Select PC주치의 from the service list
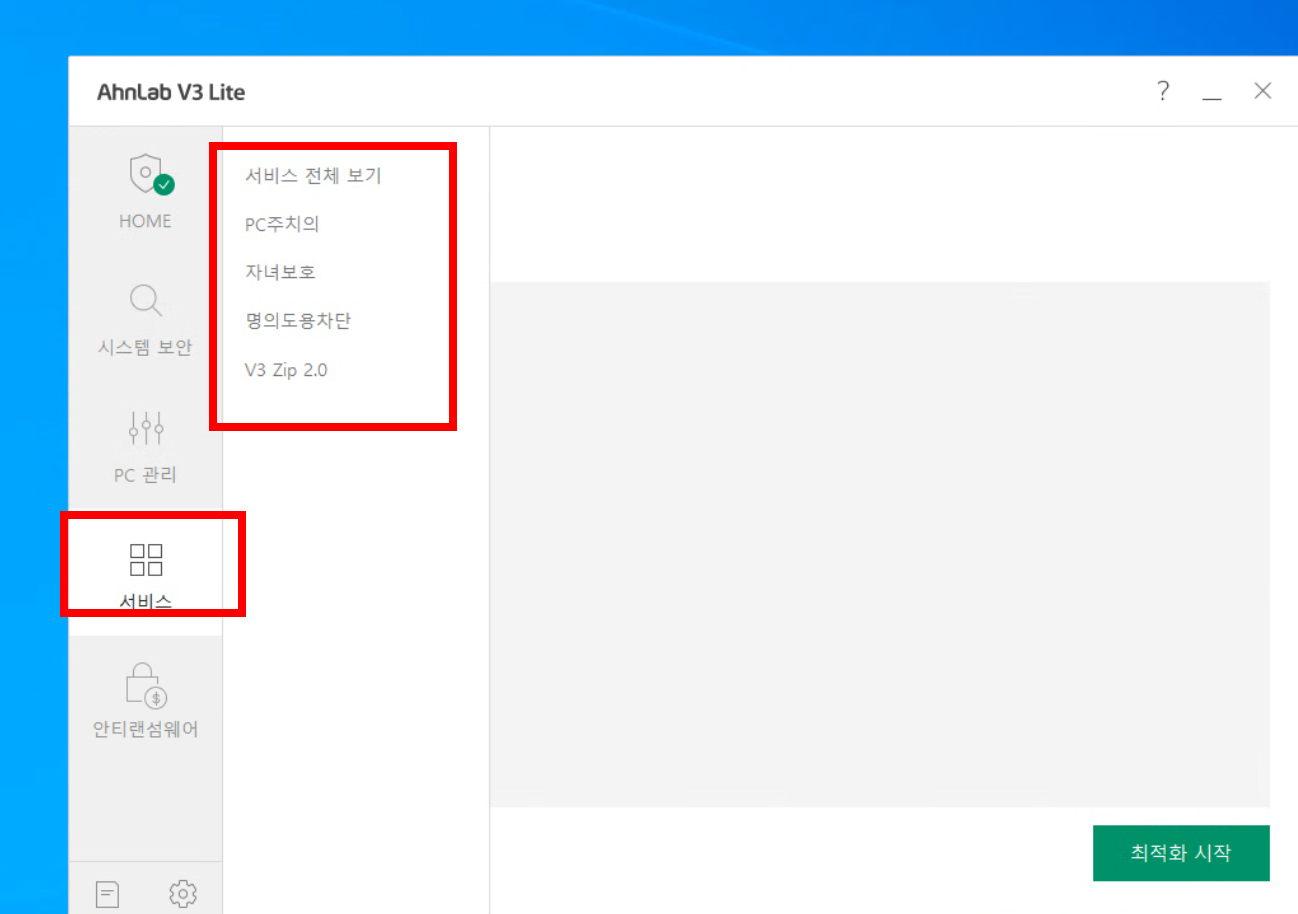The image size is (1298, 914). pyautogui.click(x=282, y=224)
